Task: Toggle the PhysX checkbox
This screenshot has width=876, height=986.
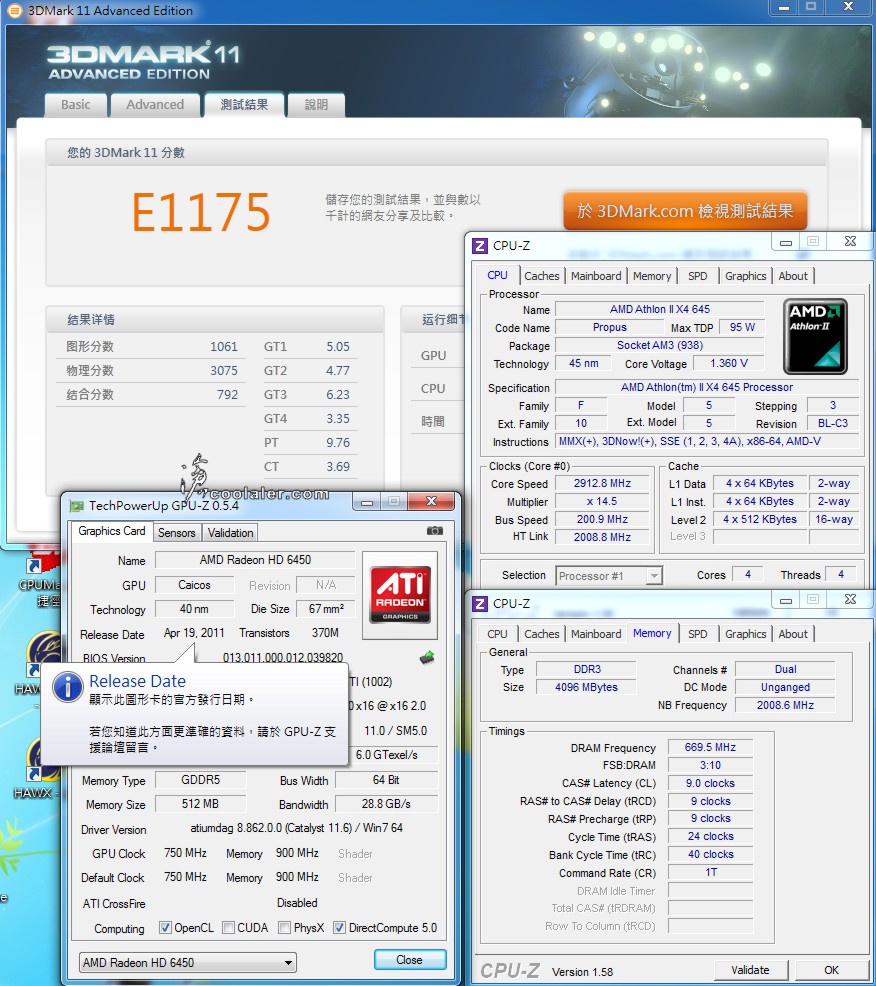Action: tap(284, 928)
